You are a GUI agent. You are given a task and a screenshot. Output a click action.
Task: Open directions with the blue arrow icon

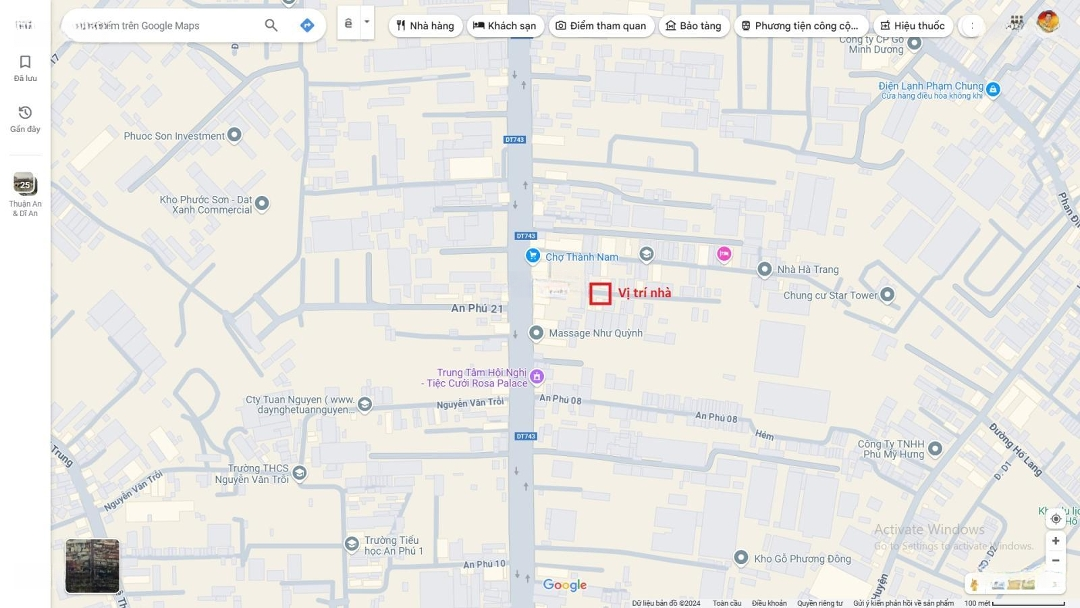[x=307, y=25]
